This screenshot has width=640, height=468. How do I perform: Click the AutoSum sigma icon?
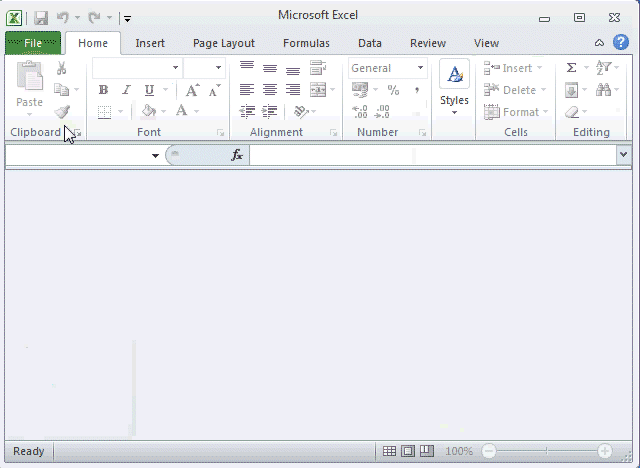coord(571,68)
